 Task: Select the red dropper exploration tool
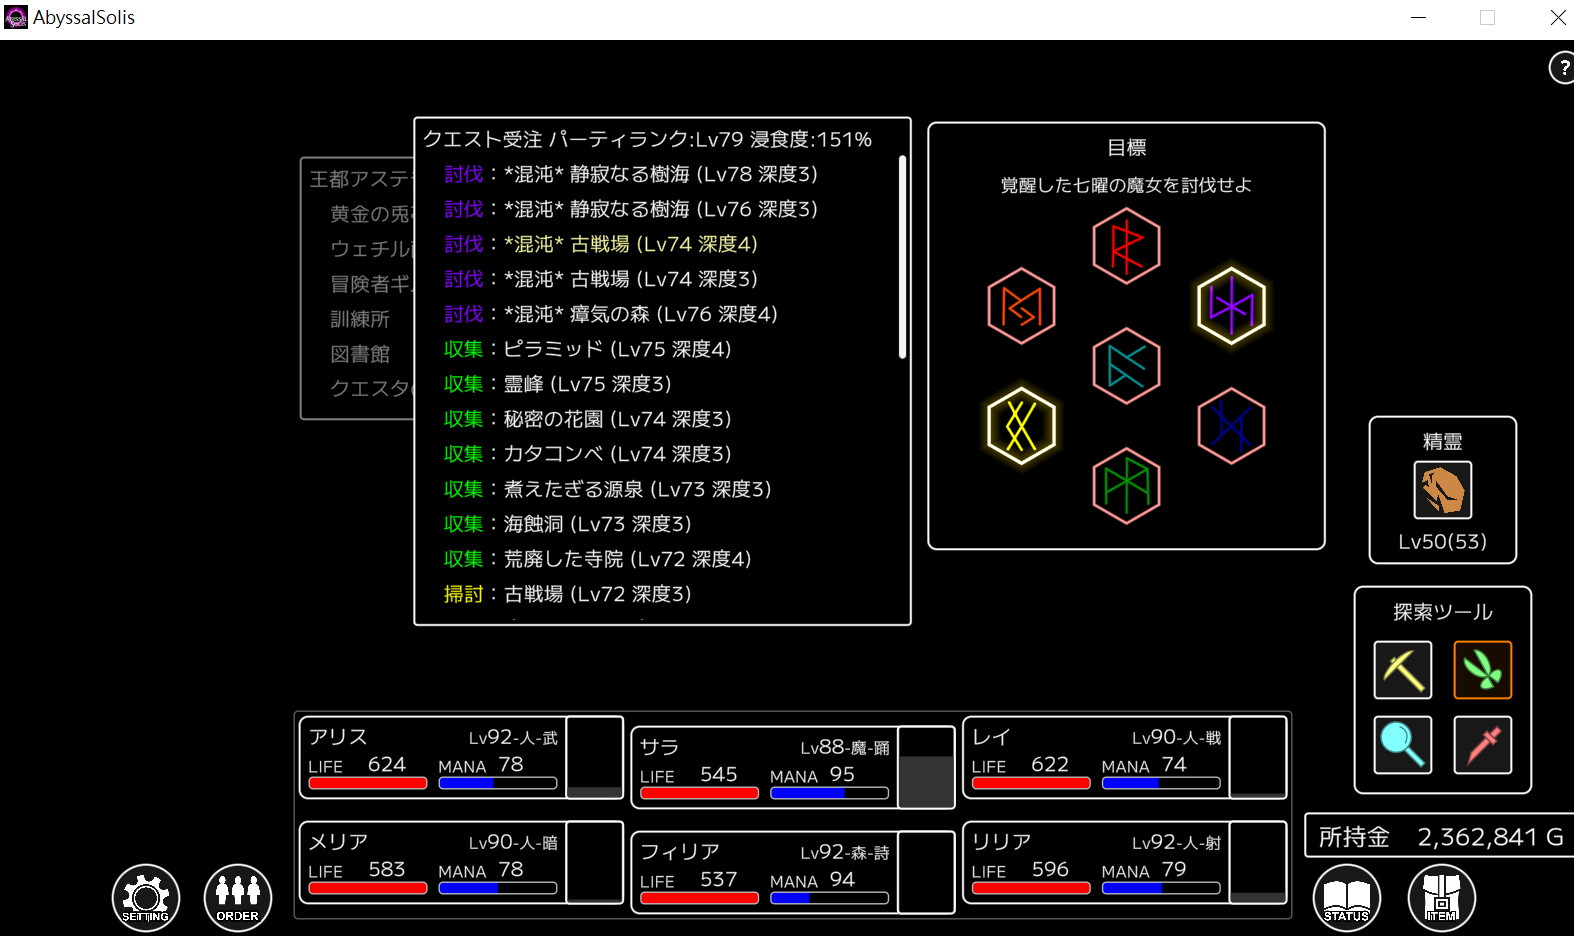1483,745
